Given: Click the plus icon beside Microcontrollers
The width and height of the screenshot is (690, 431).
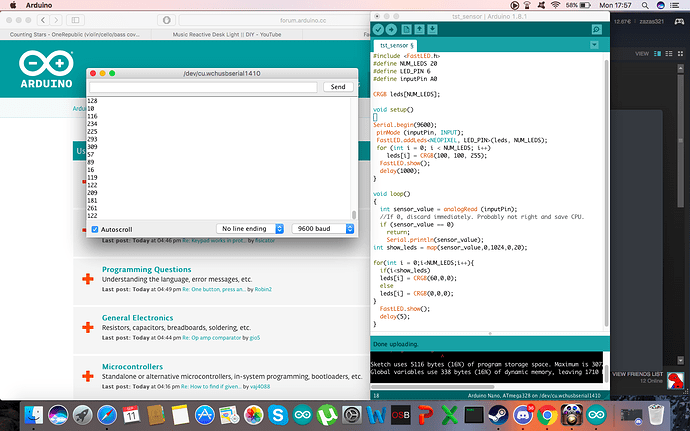Looking at the screenshot, I should point(88,376).
